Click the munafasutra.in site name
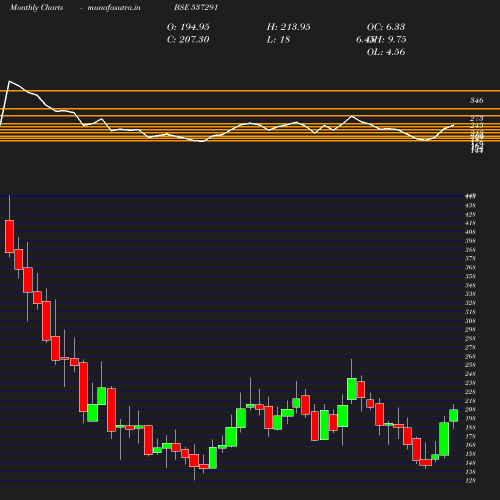The height and width of the screenshot is (500, 500). point(114,8)
